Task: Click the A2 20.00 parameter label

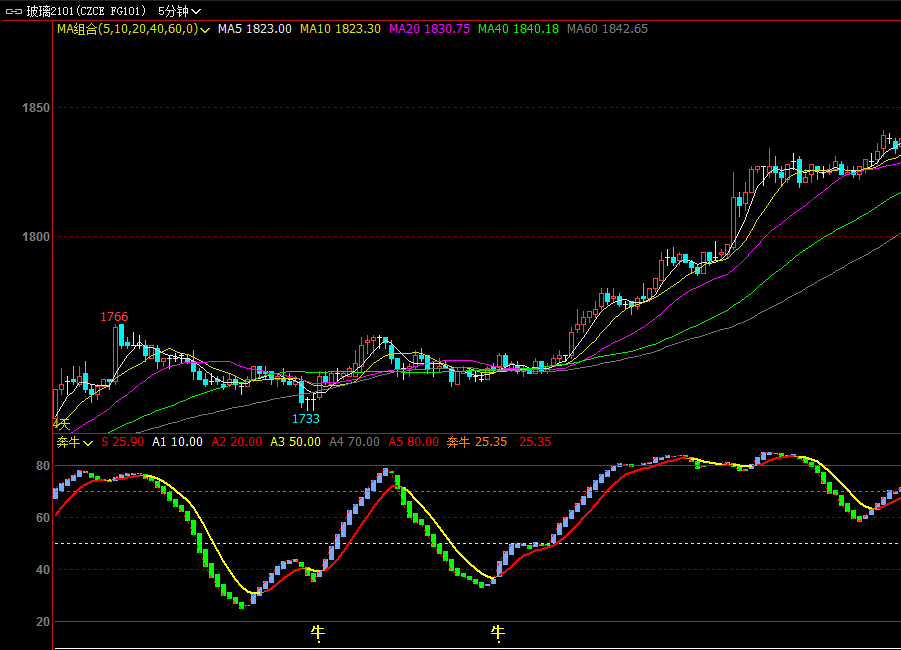Action: click(237, 442)
